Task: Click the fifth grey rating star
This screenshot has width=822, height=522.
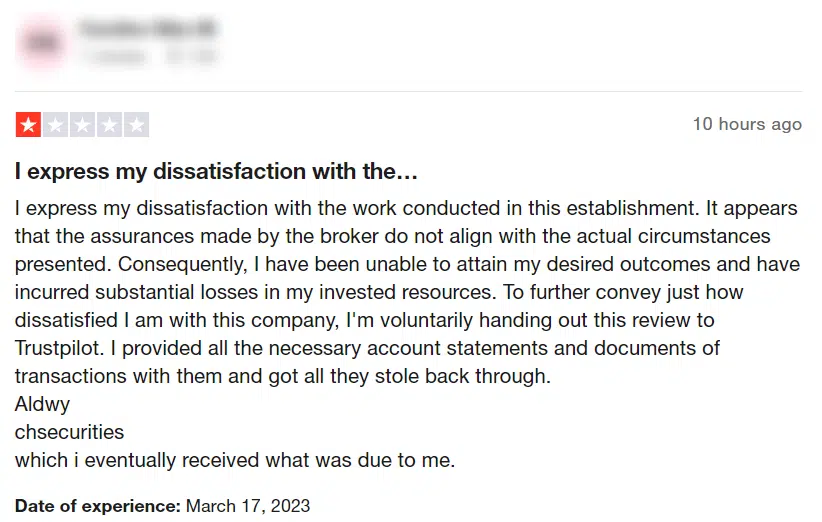Action: click(x=136, y=125)
